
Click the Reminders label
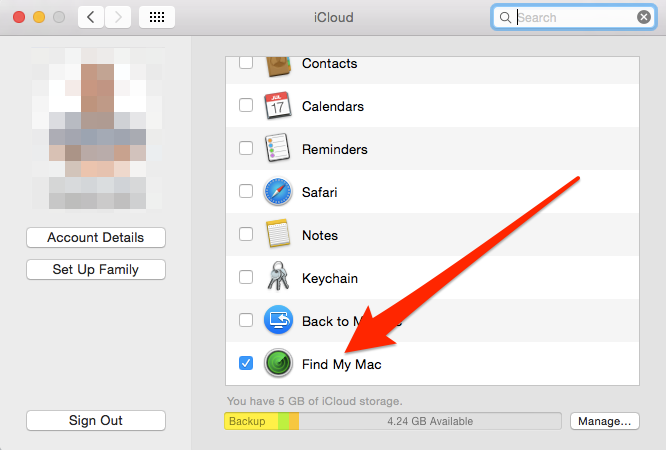point(334,149)
